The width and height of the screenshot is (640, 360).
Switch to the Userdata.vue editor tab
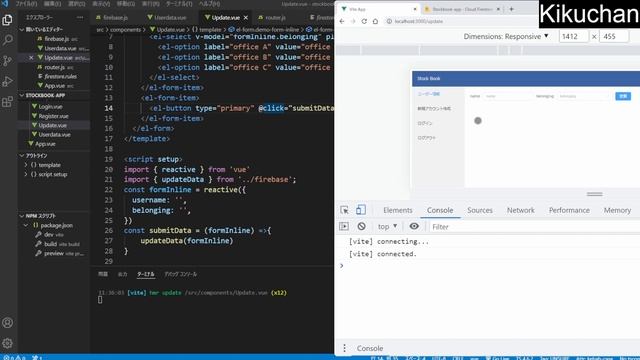(167, 18)
